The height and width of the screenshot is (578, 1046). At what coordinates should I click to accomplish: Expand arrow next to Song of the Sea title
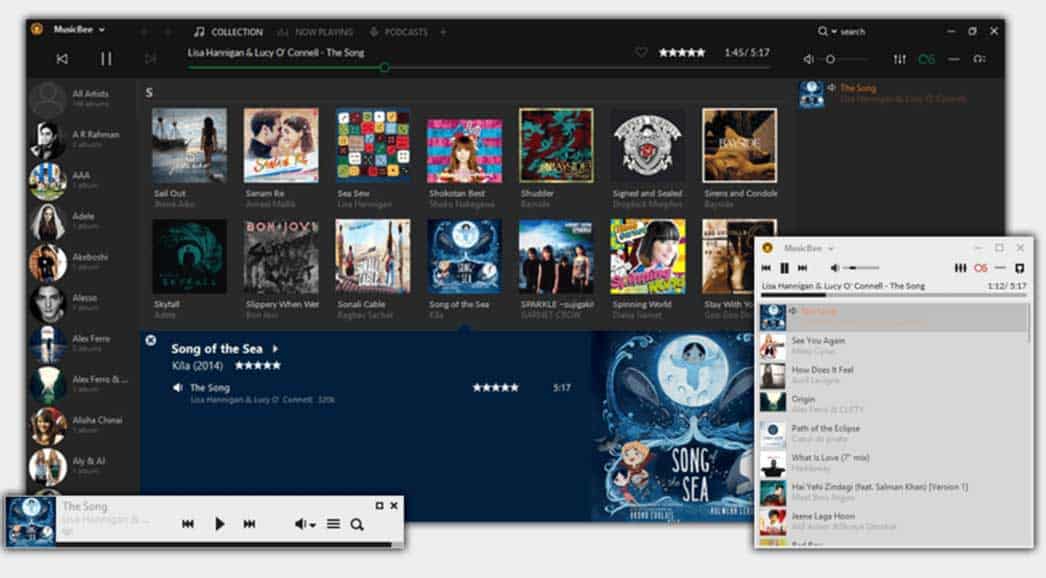point(275,348)
